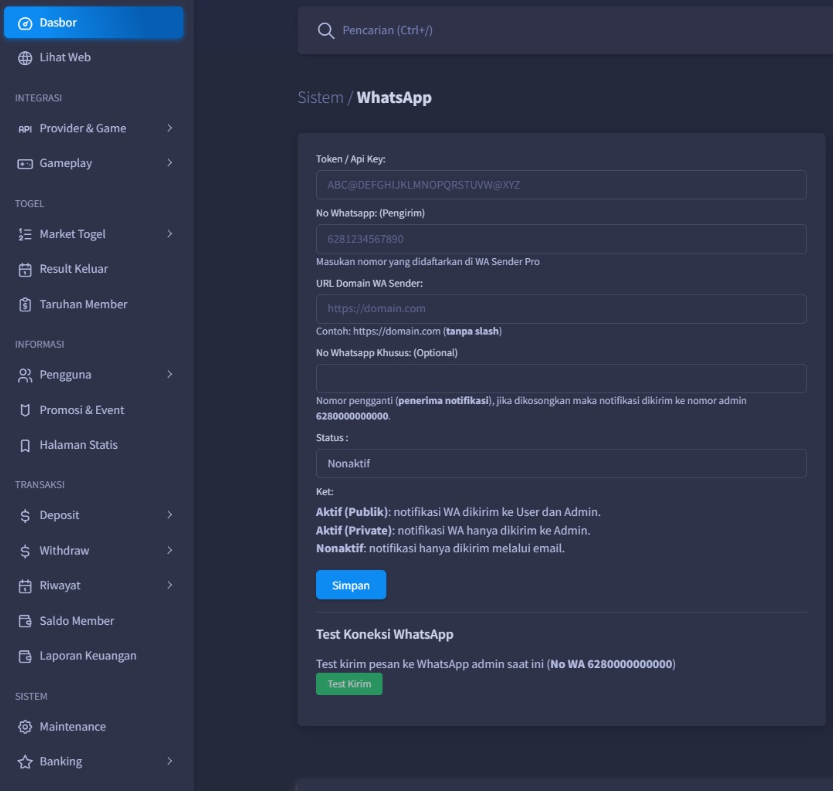Click the No Whatsapp Khusus optional field
Viewport: 833px width, 791px height.
click(561, 379)
